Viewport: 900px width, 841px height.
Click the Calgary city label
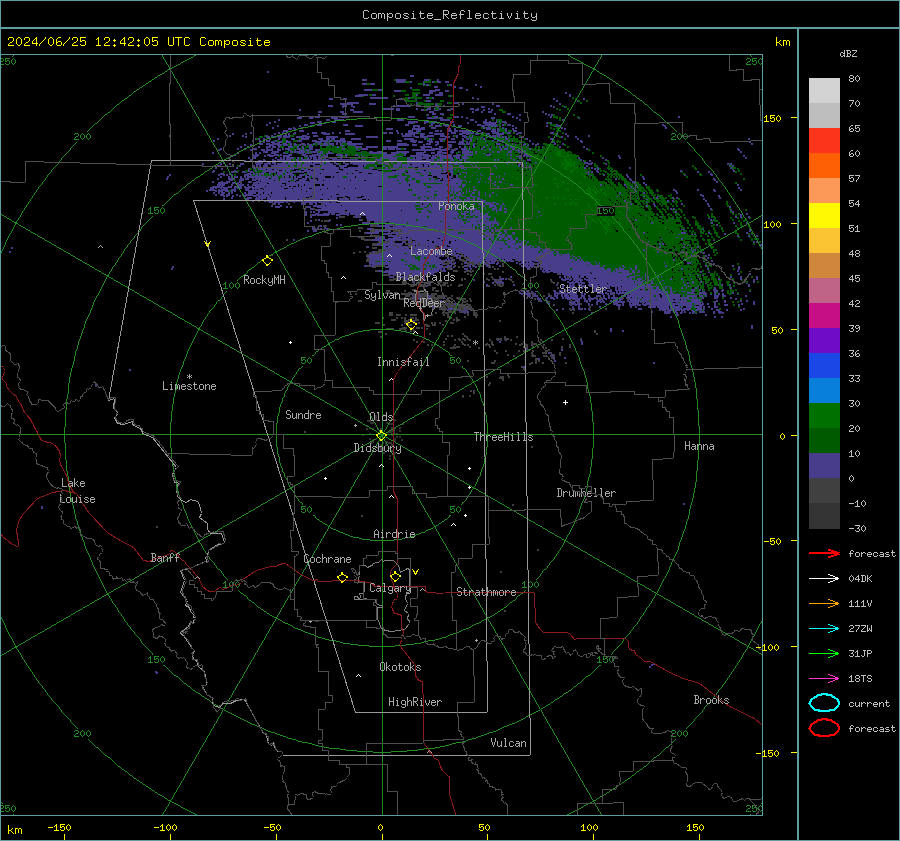pyautogui.click(x=390, y=588)
